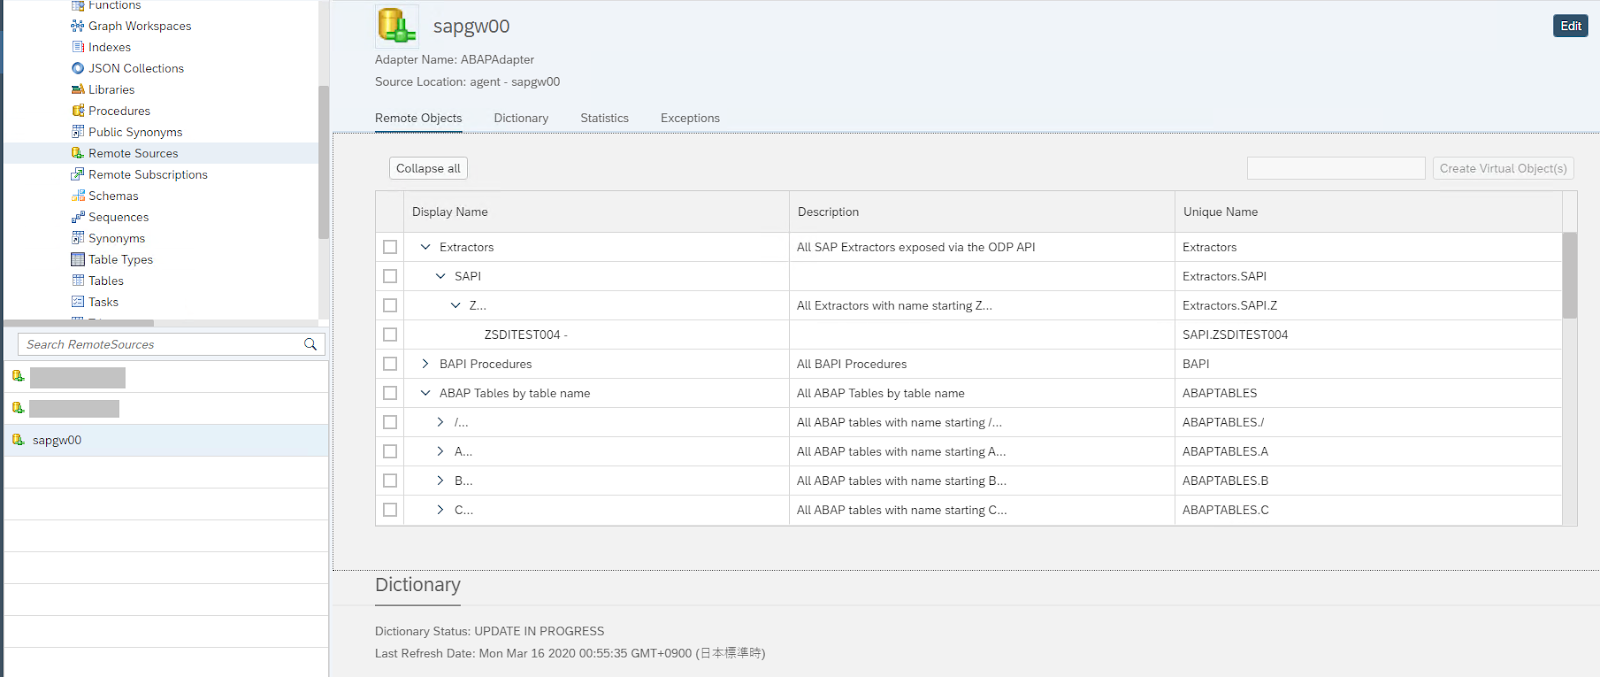Screen dimensions: 1600x677
Task: Switch to the Statistics tab
Action: [x=604, y=118]
